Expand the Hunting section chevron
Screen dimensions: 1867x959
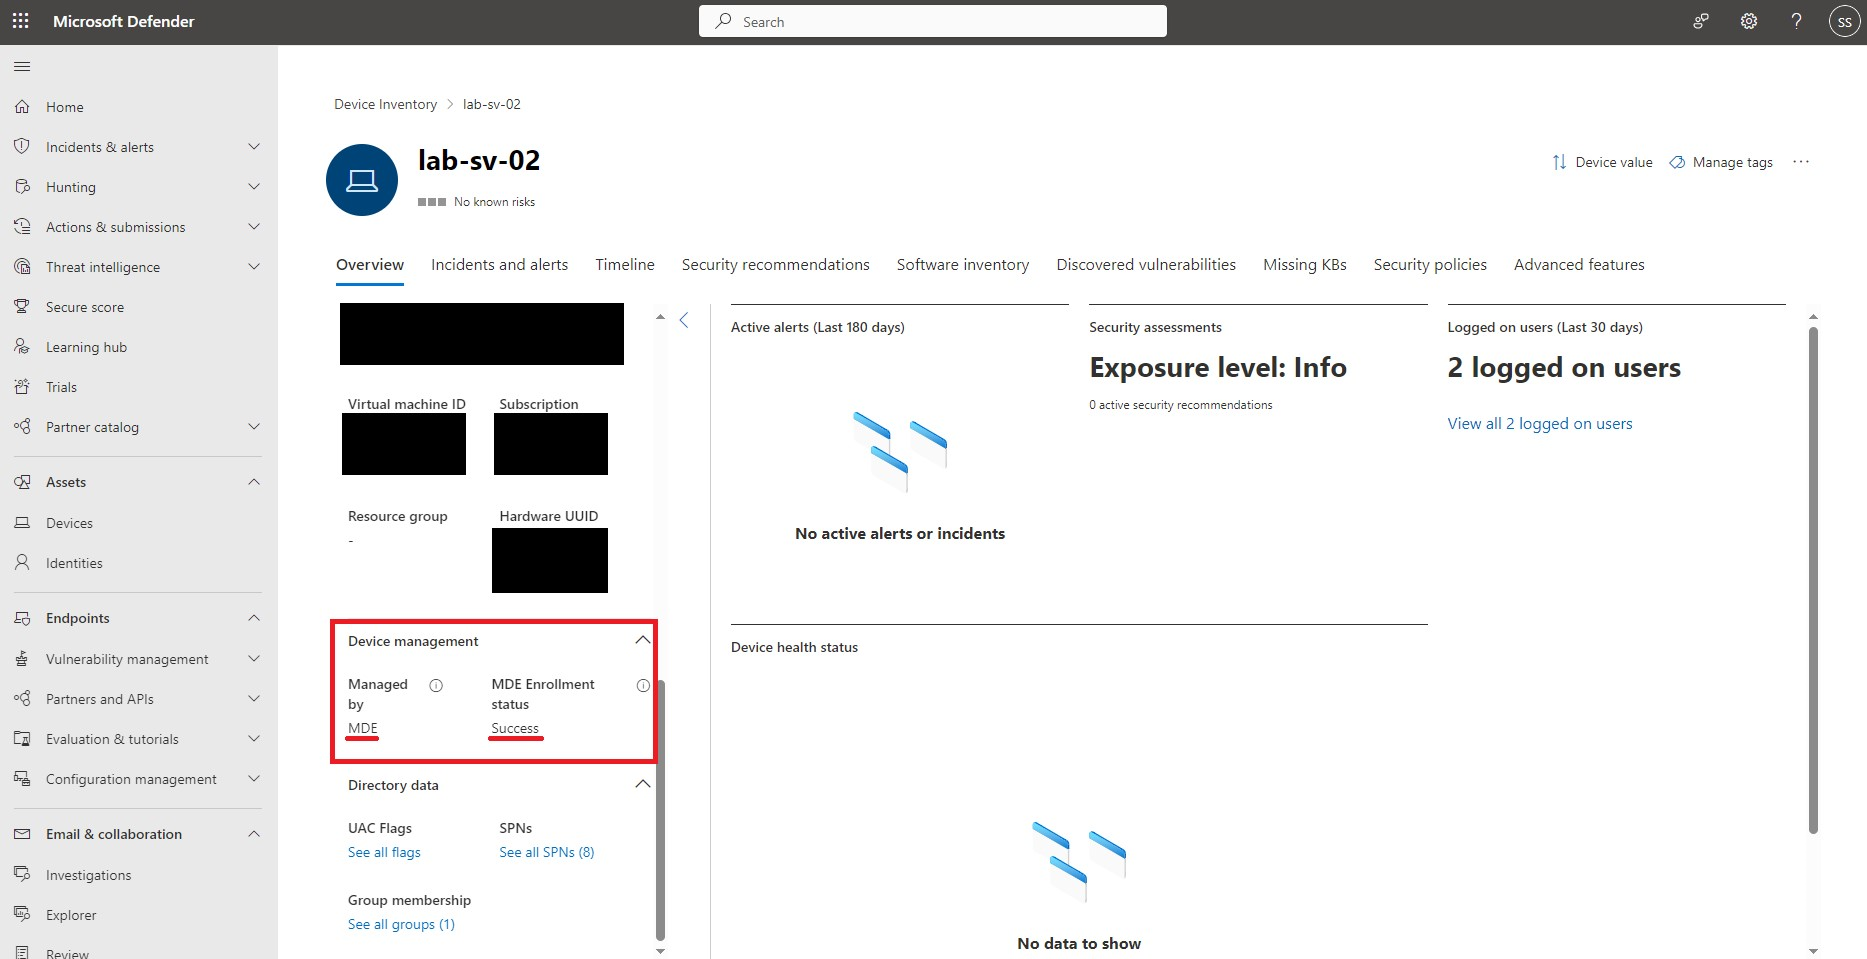pyautogui.click(x=254, y=187)
